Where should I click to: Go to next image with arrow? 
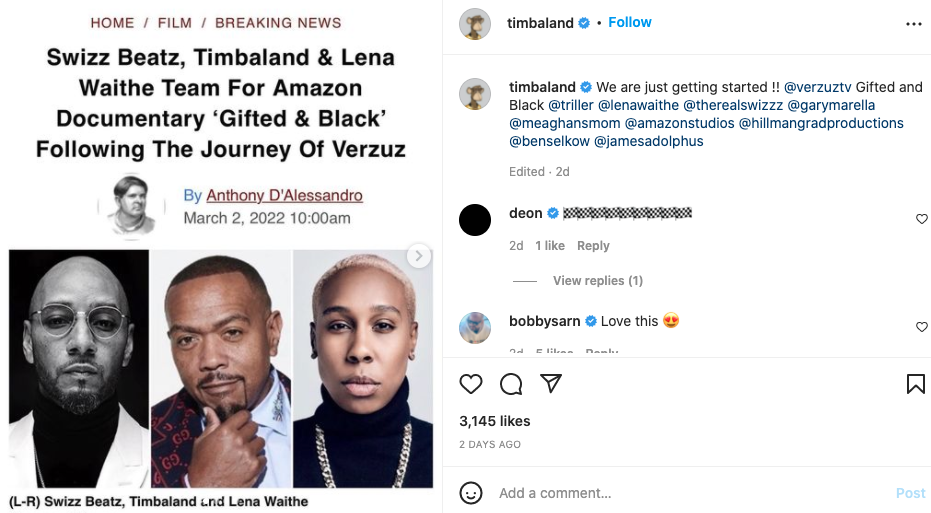click(x=419, y=256)
